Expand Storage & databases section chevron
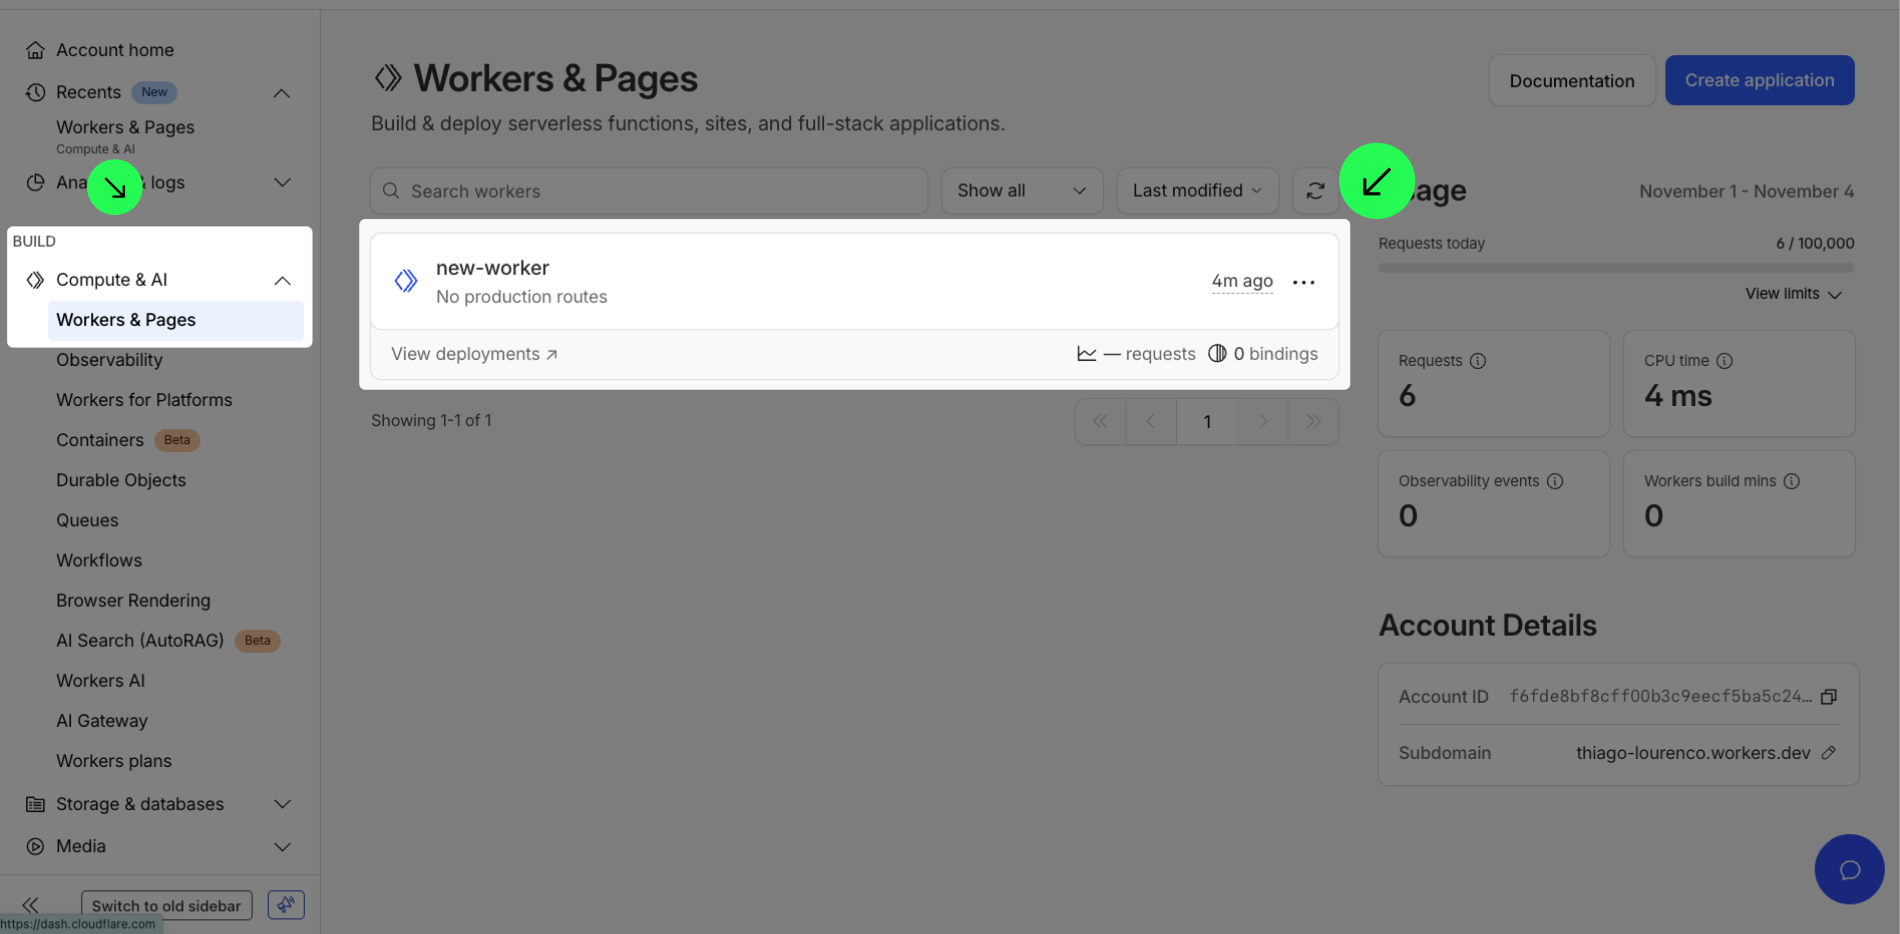This screenshot has width=1900, height=934. [283, 804]
